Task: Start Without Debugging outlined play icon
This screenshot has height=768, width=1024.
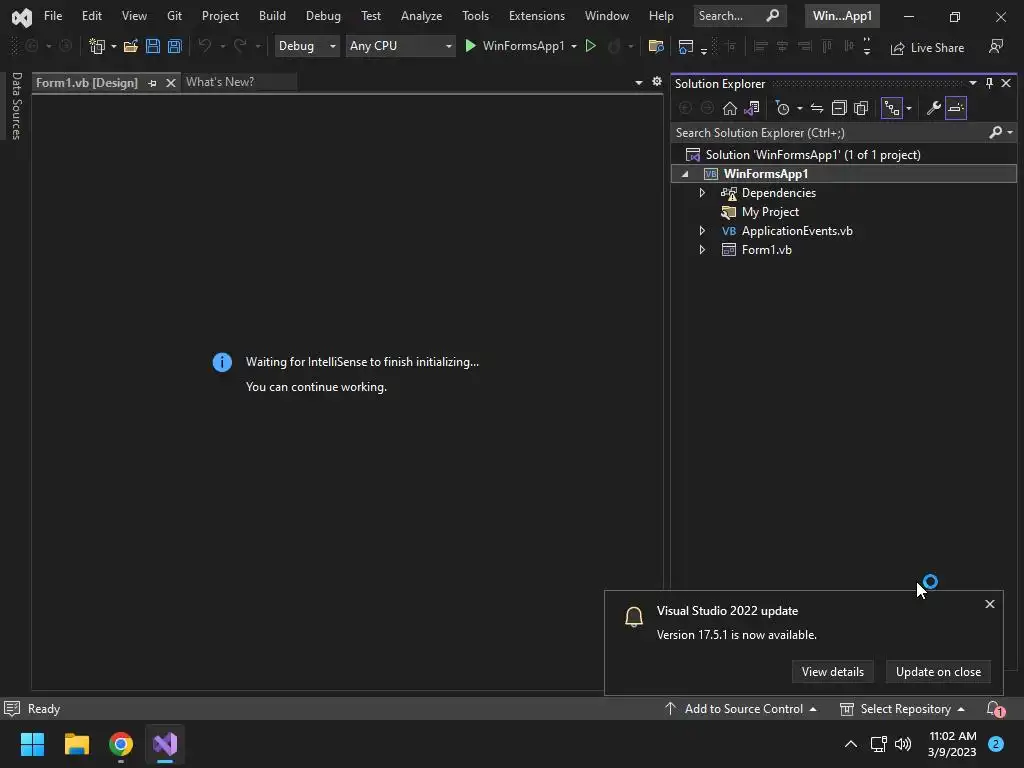Action: coord(590,46)
